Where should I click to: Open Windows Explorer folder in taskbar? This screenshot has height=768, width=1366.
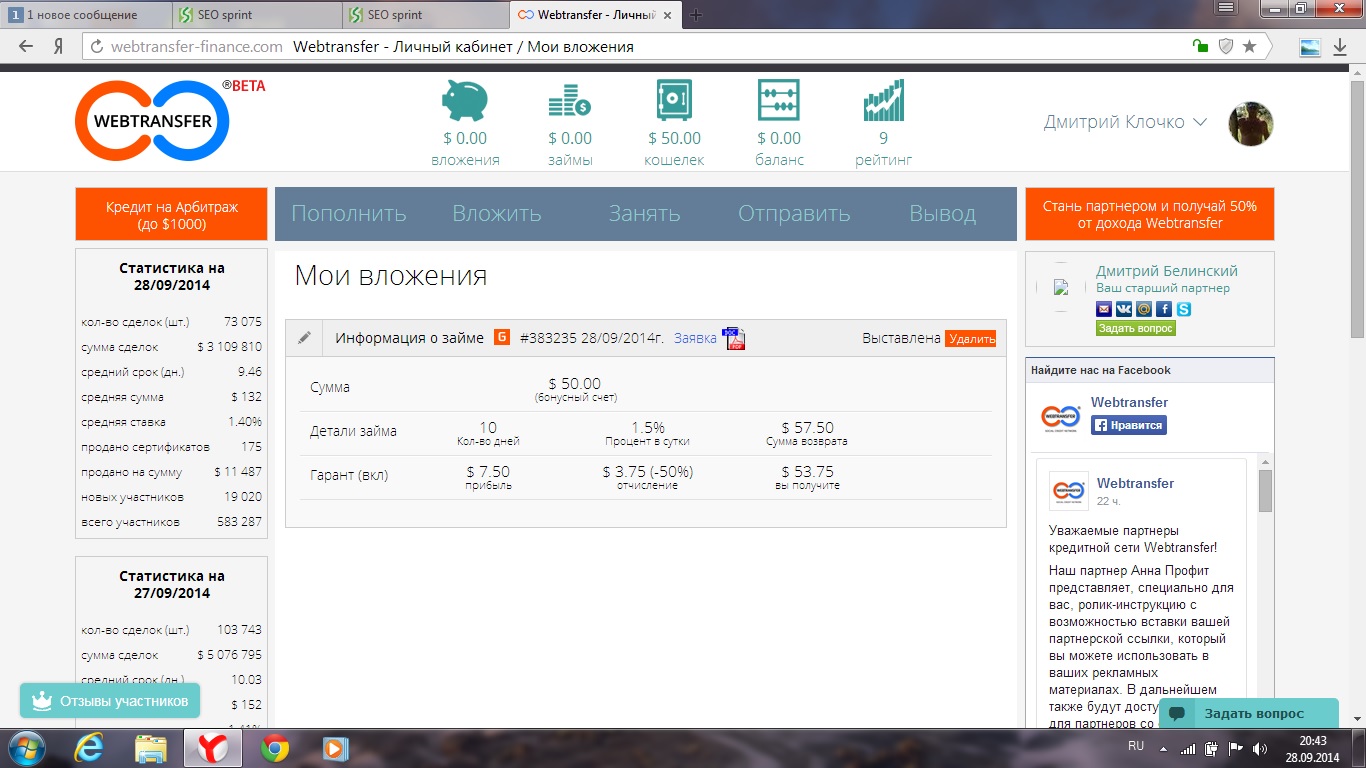pos(151,748)
